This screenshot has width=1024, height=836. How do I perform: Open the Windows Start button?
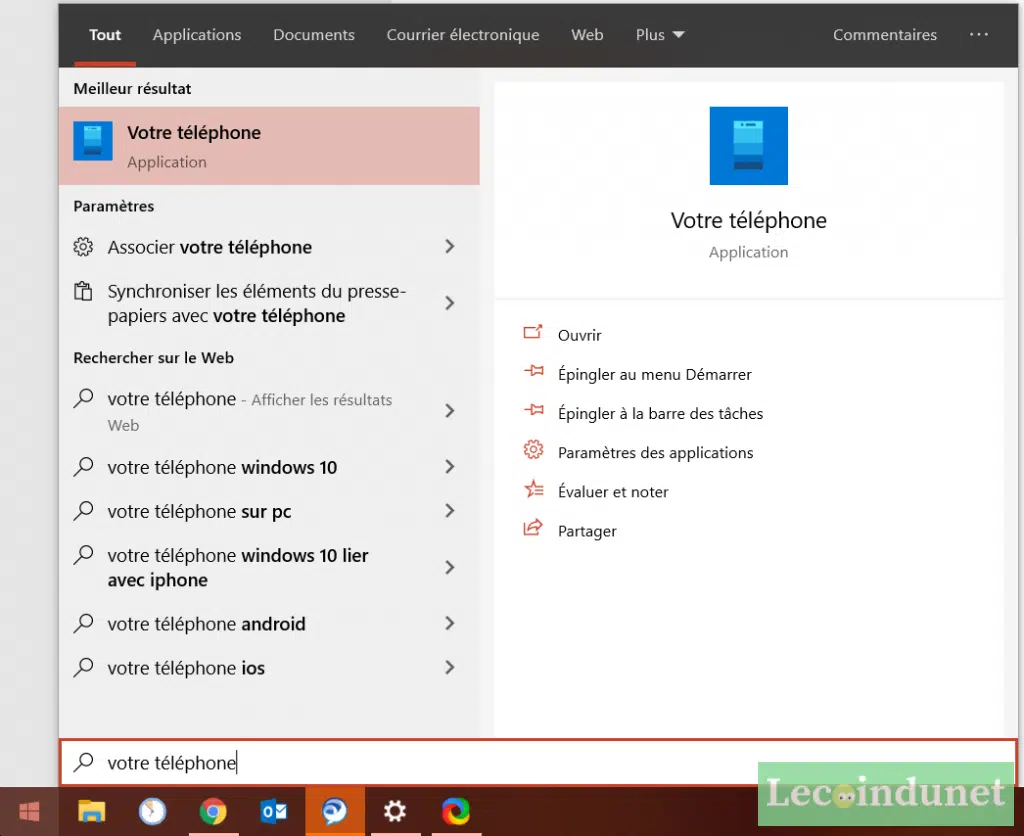tap(29, 812)
